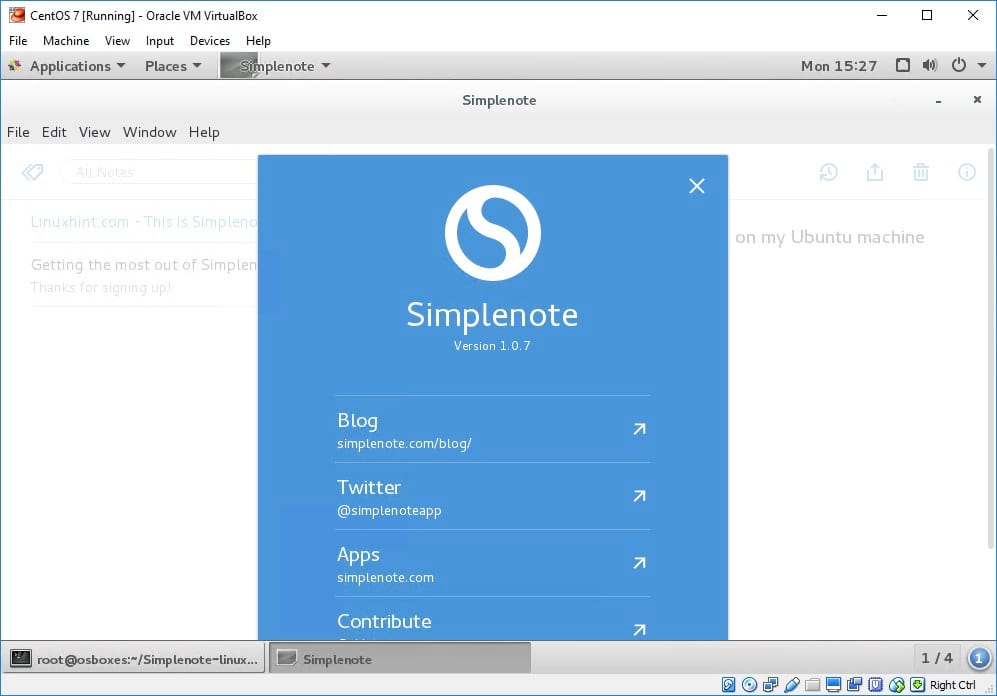Click the power icon in GNOME top bar
The height and width of the screenshot is (696, 997).
point(959,65)
